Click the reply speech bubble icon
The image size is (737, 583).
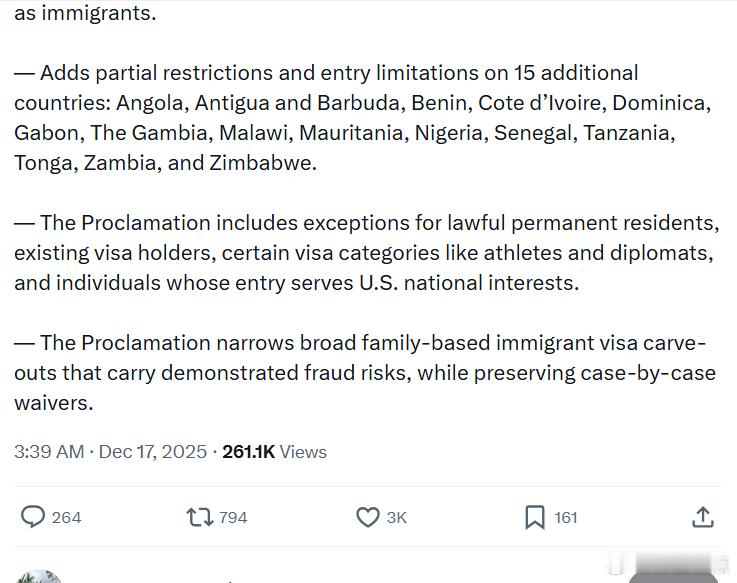pyautogui.click(x=33, y=517)
